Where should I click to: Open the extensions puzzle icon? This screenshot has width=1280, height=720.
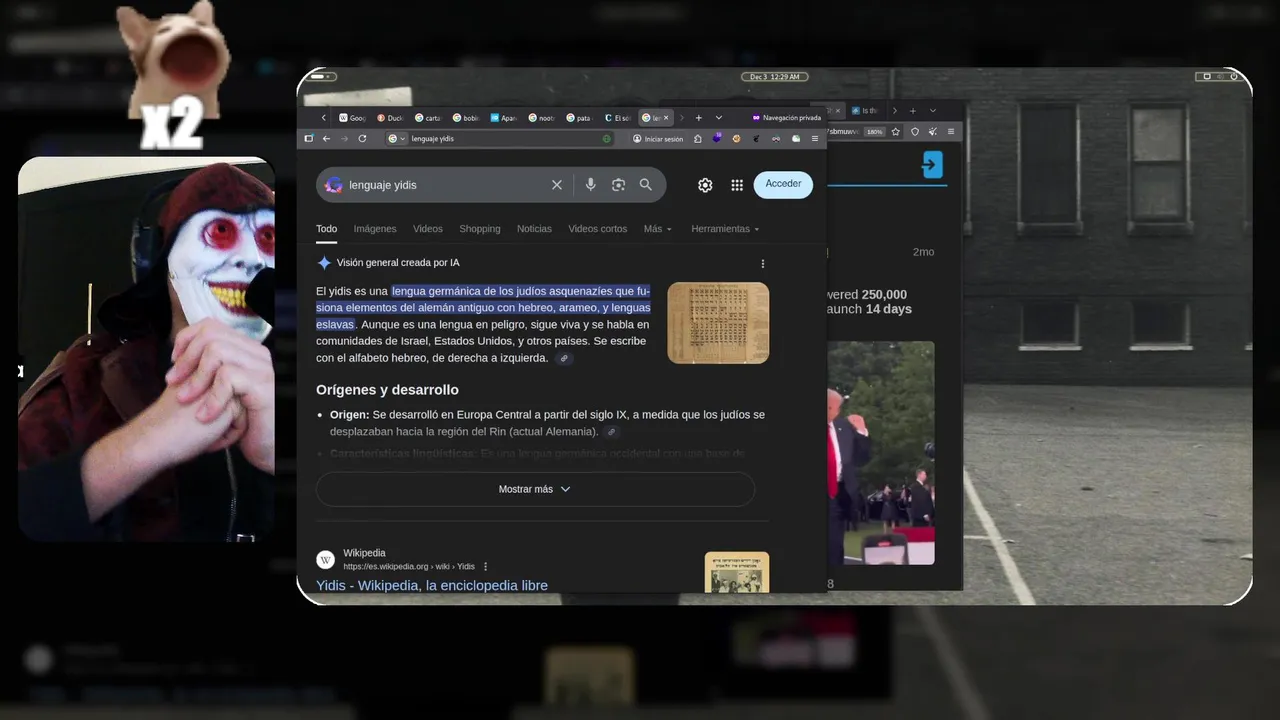697,139
